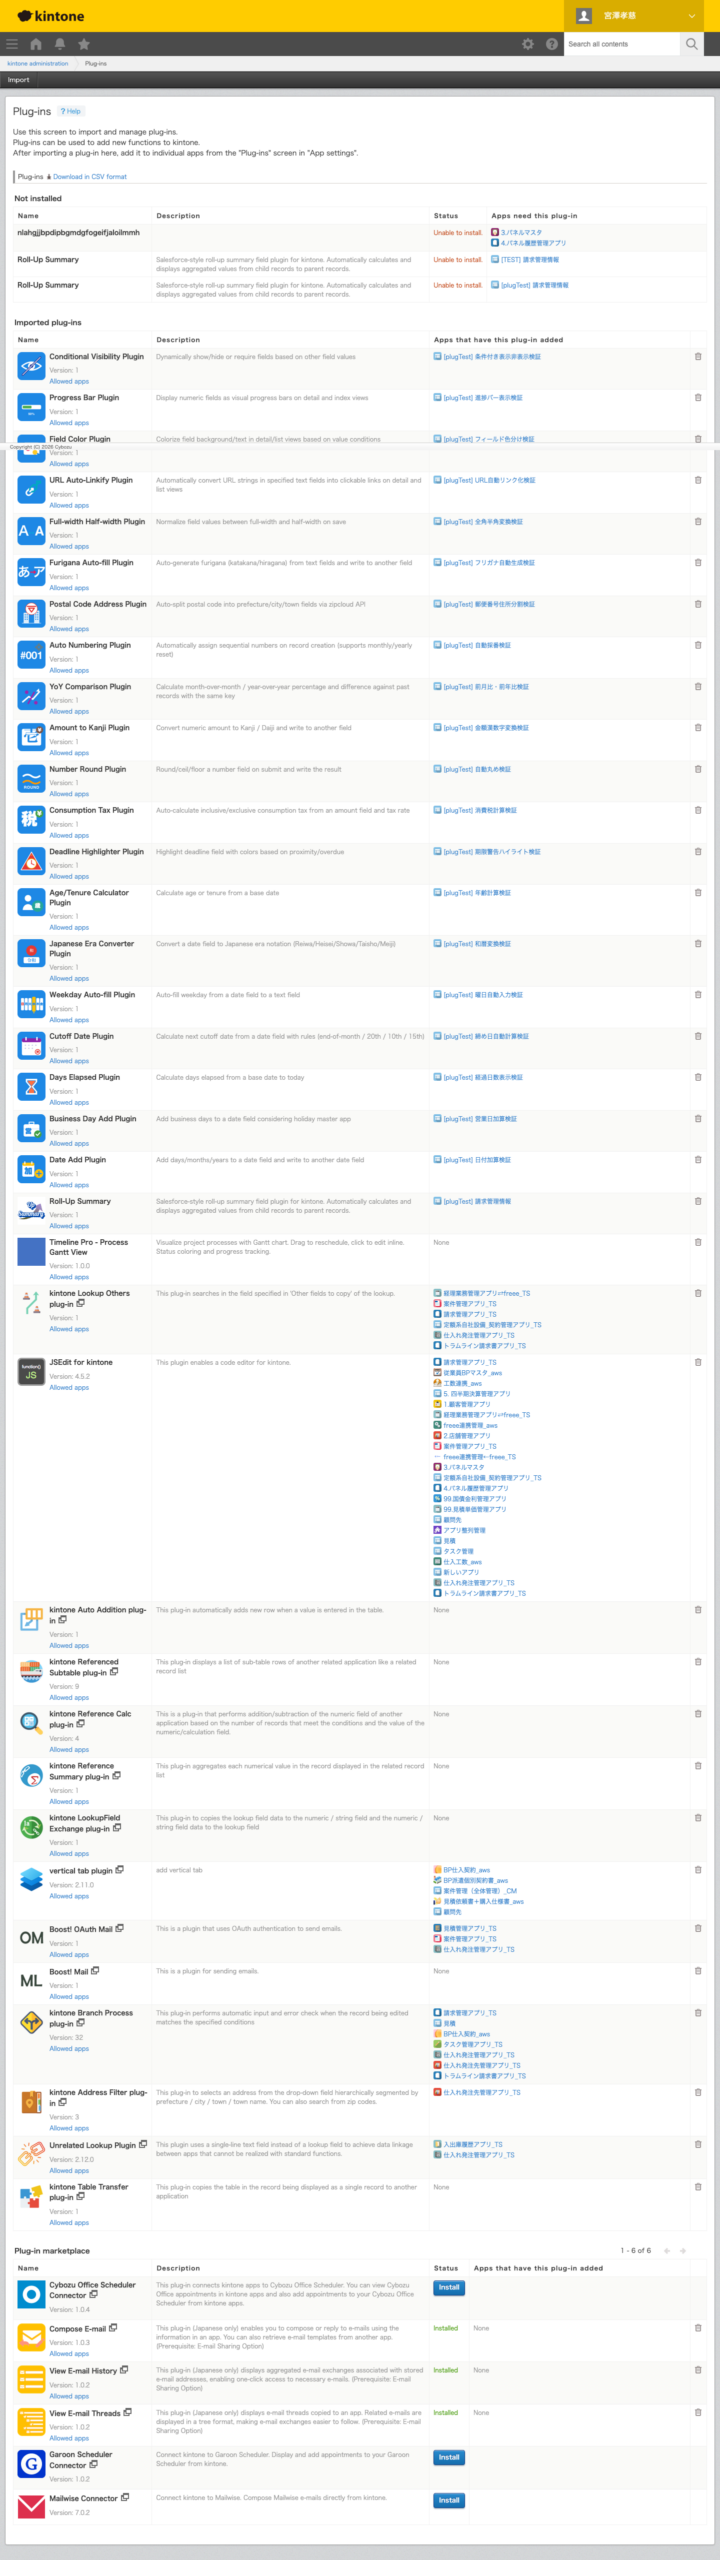Expand the user account dropdown
This screenshot has height=2560, width=720.
click(x=691, y=16)
